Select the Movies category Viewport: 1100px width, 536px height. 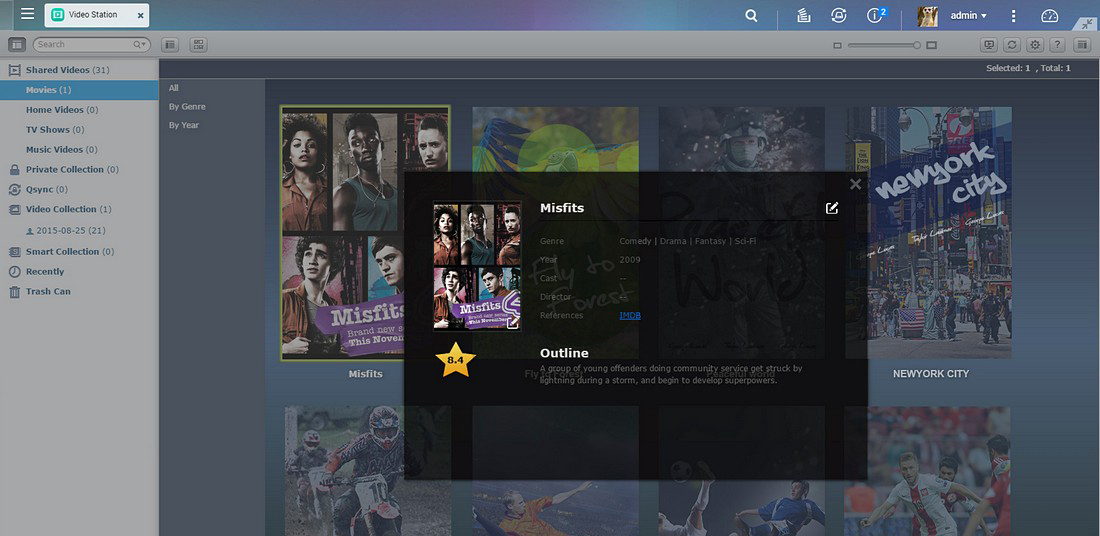79,90
